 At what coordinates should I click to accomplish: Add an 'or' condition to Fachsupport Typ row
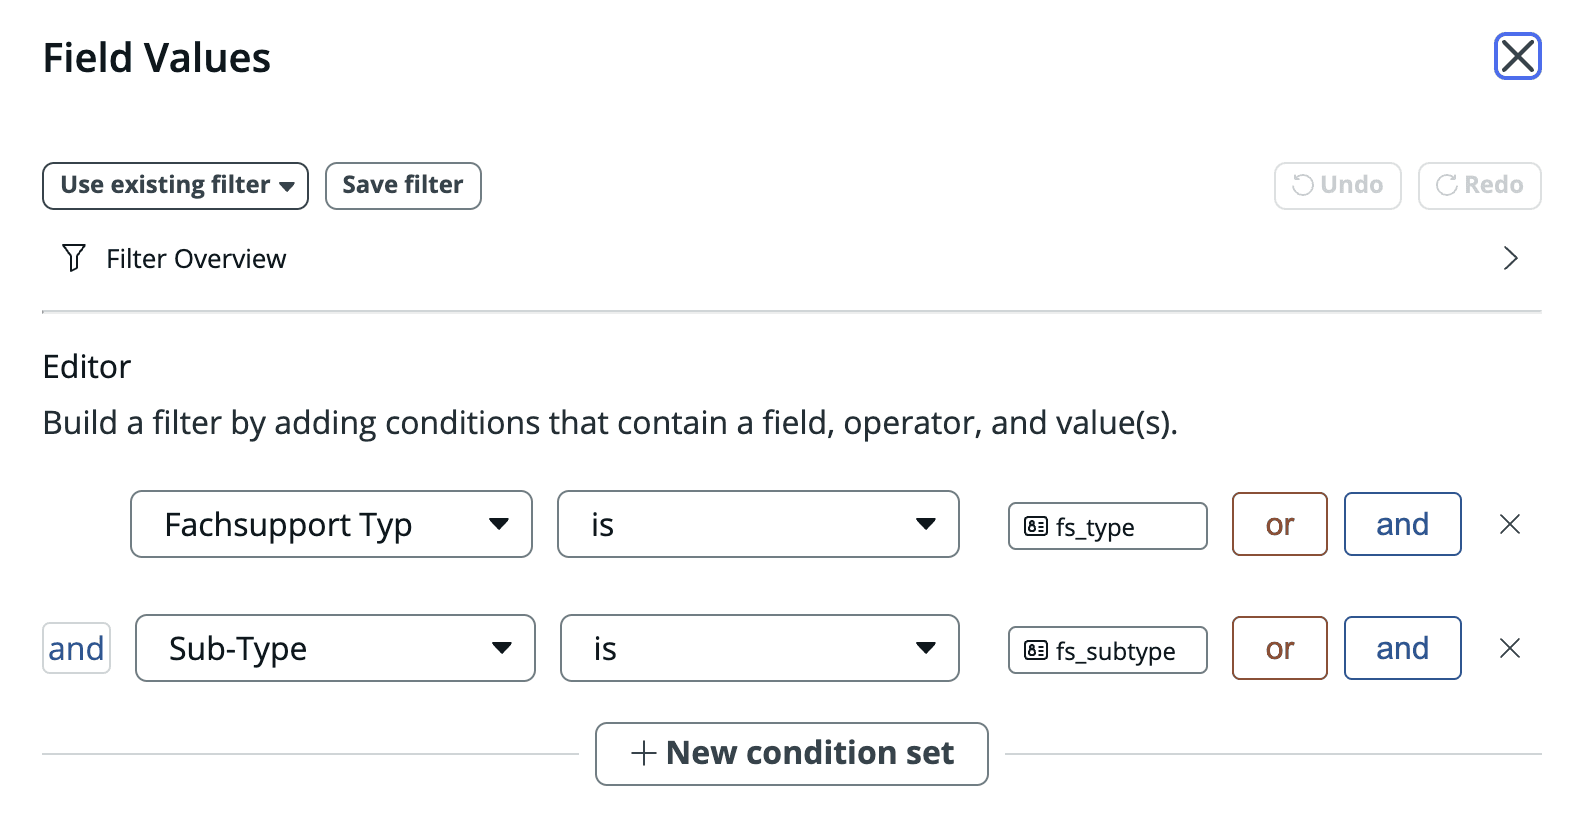[1280, 524]
